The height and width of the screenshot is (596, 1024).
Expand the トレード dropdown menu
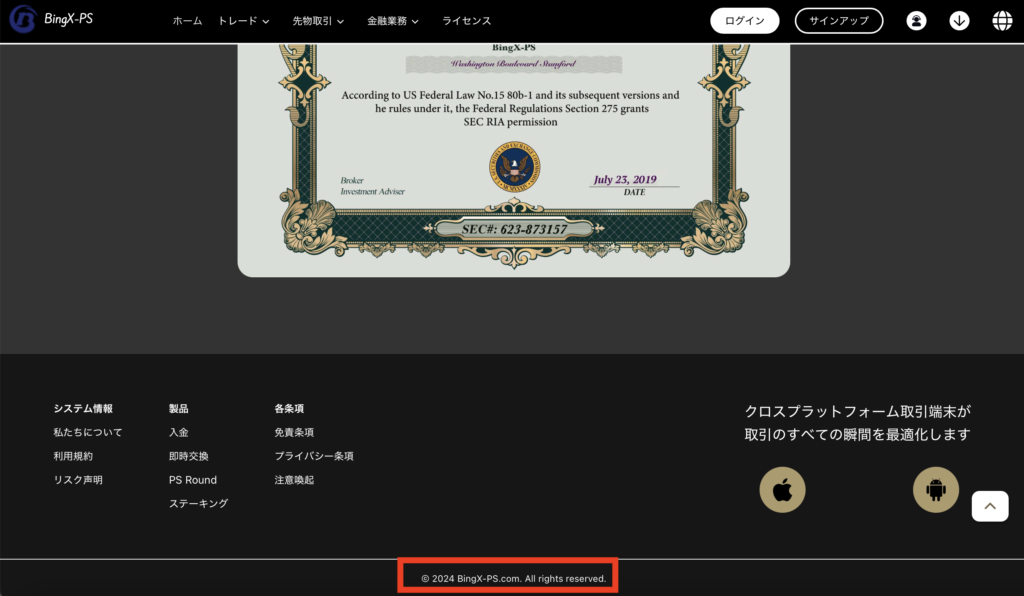point(244,21)
